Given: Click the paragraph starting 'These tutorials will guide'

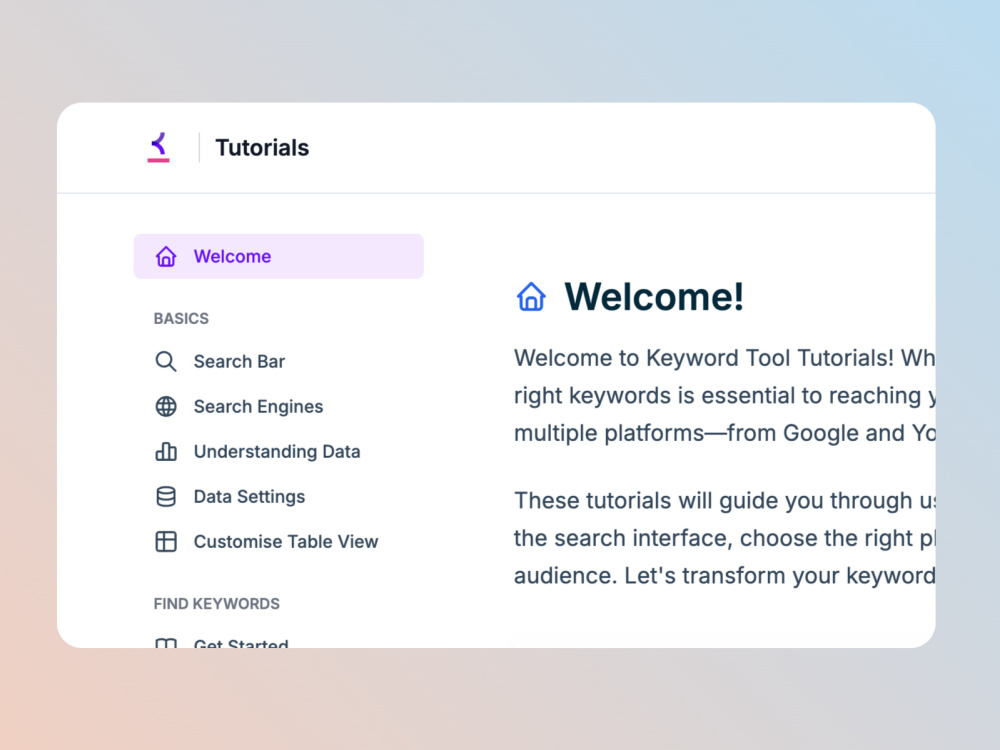Looking at the screenshot, I should tap(724, 538).
